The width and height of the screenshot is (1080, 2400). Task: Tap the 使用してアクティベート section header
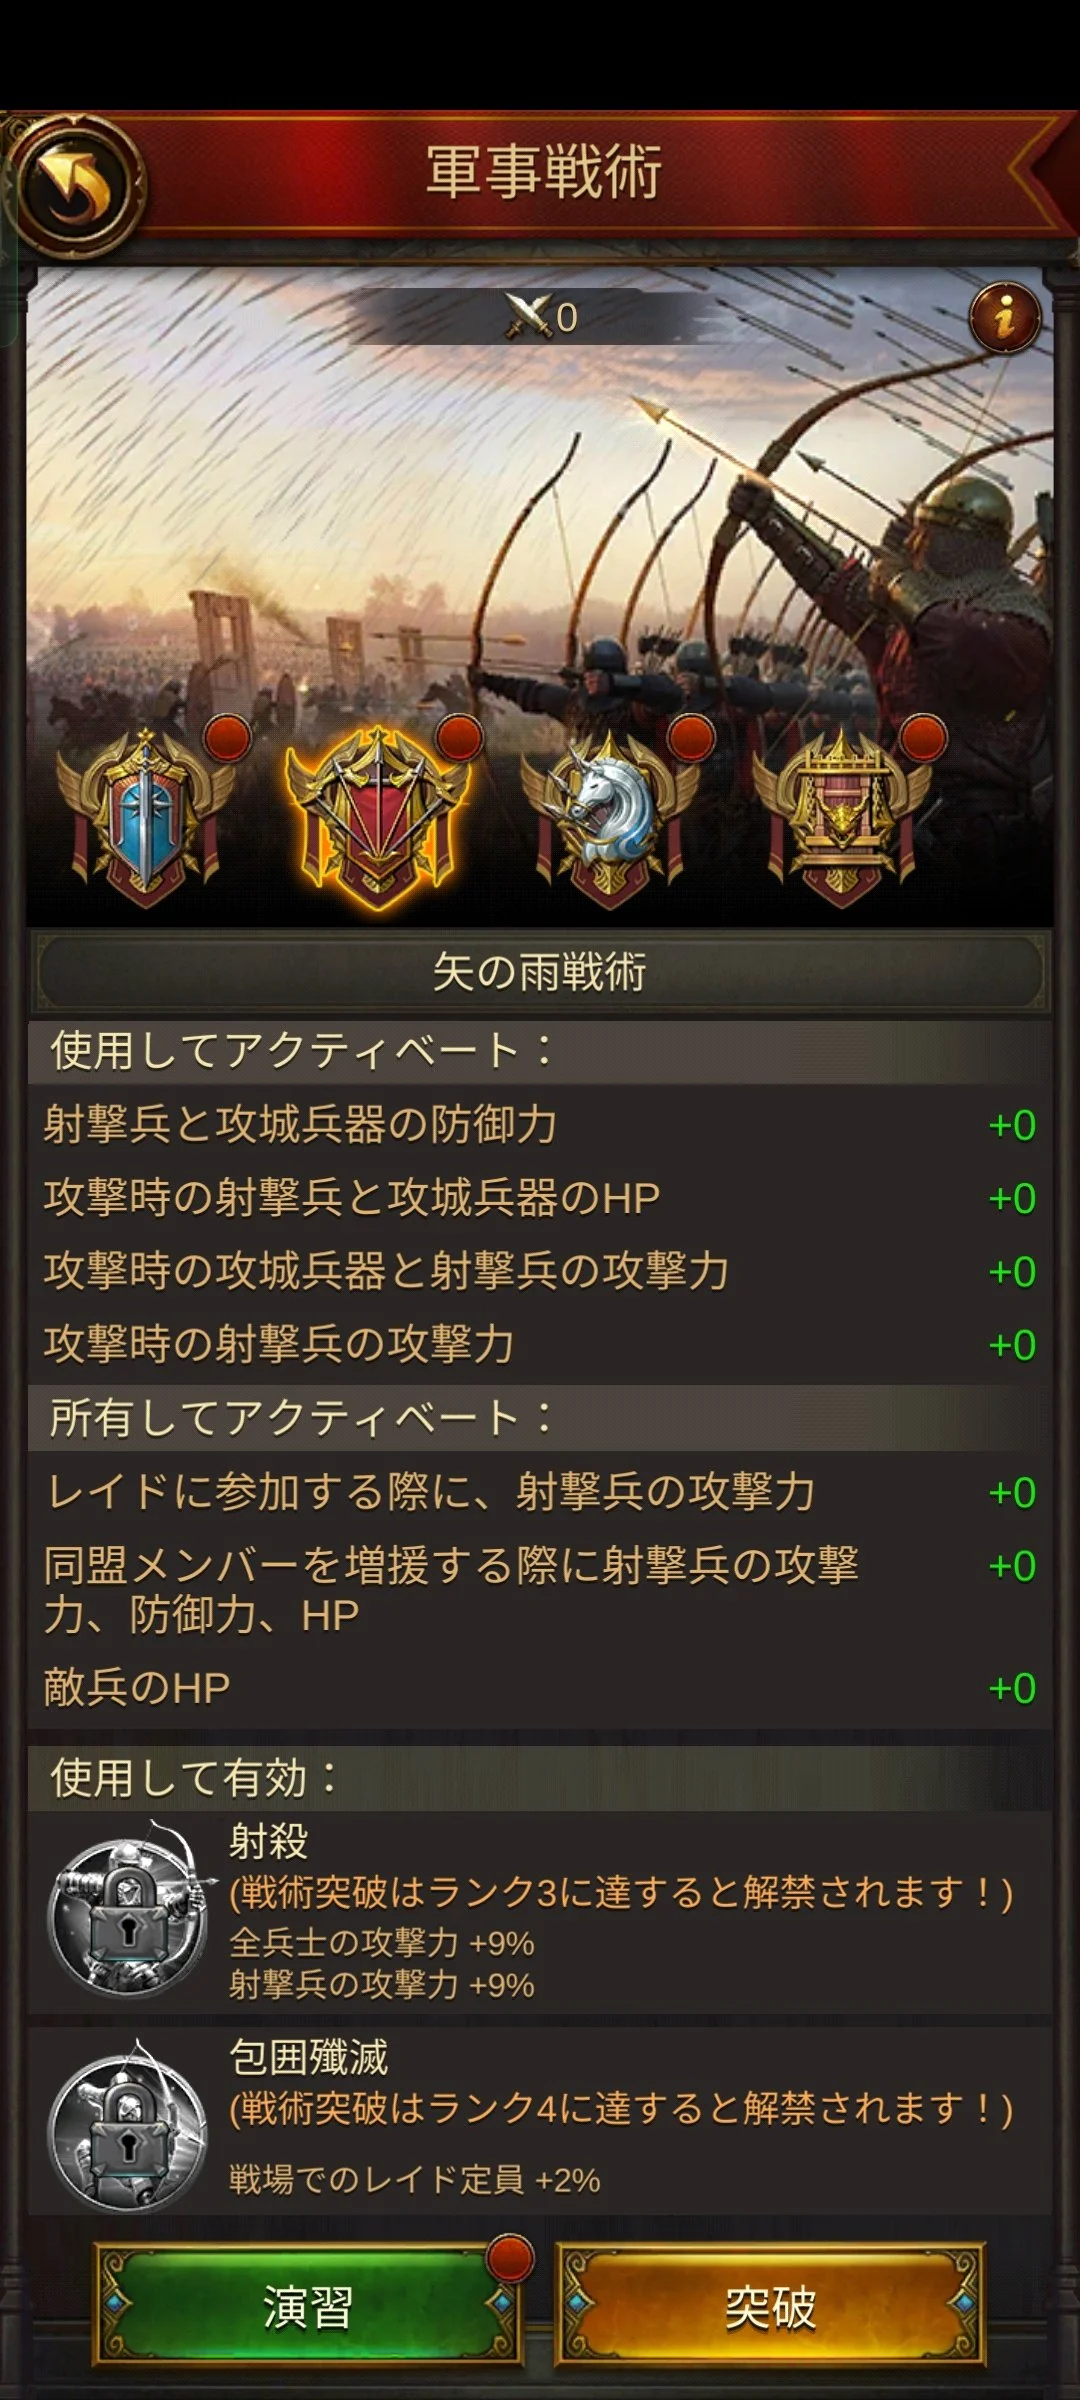tap(540, 1052)
